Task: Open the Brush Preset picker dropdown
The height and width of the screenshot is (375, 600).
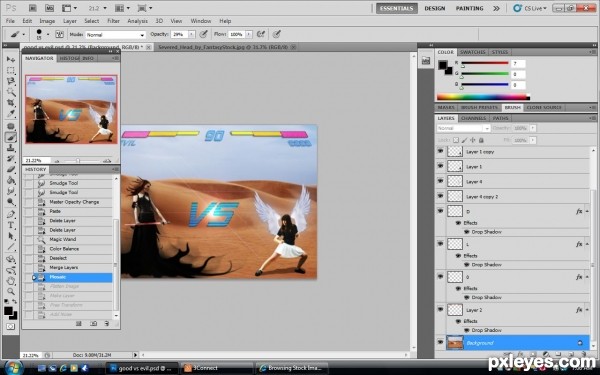Action: (48, 34)
